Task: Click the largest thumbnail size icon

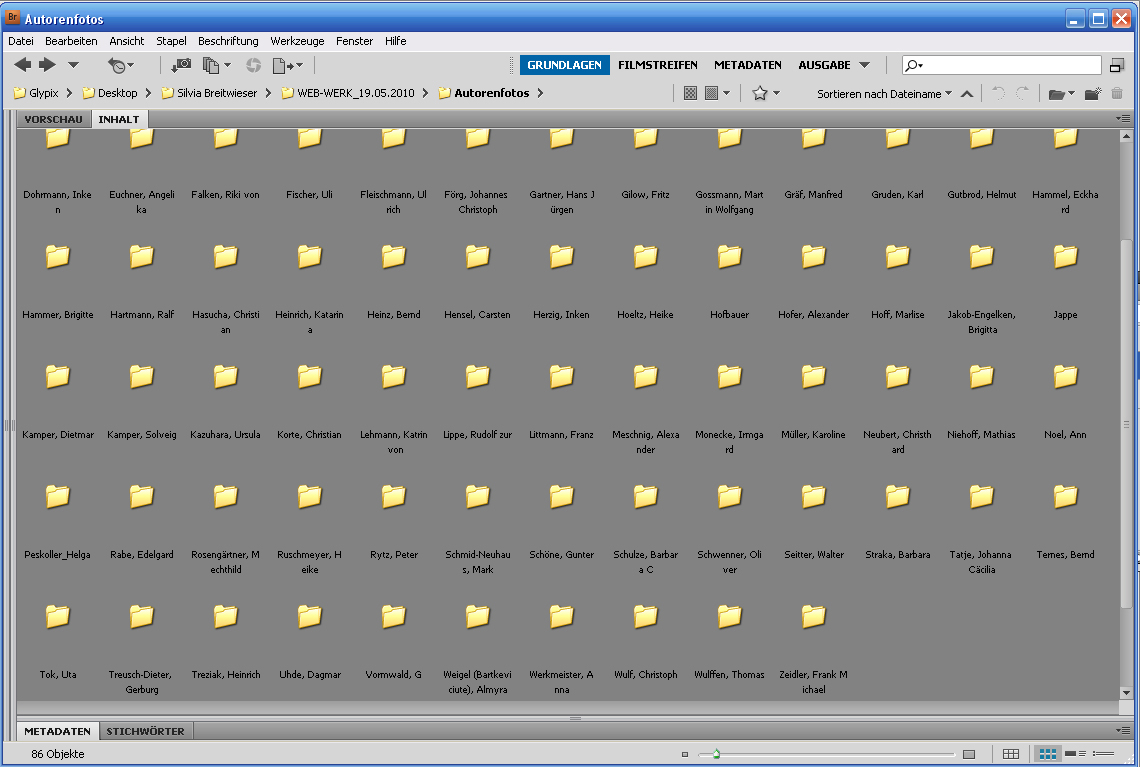Action: click(x=968, y=754)
